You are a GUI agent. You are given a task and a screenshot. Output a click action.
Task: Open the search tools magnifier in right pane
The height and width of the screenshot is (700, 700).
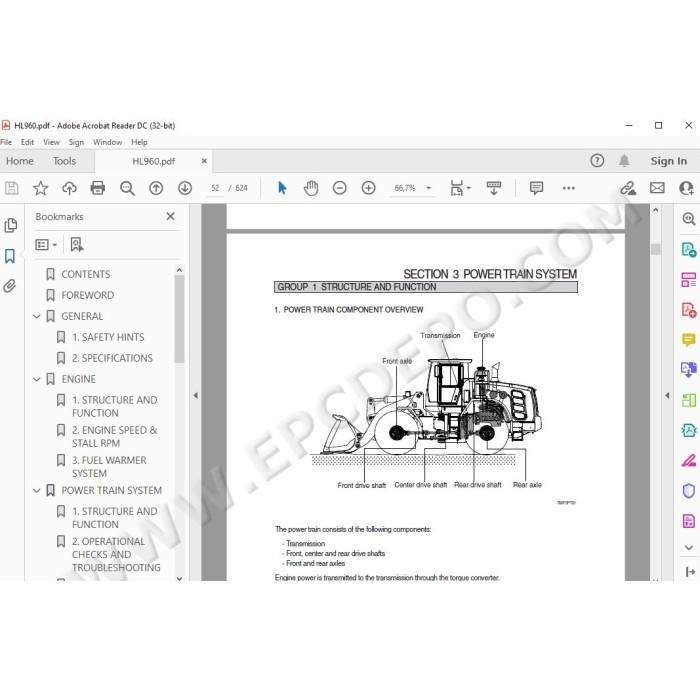(x=688, y=219)
